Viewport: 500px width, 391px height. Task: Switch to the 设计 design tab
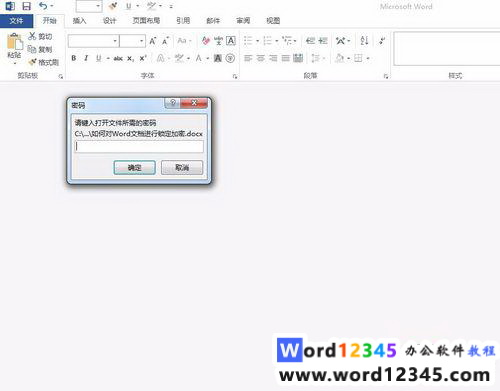point(109,21)
